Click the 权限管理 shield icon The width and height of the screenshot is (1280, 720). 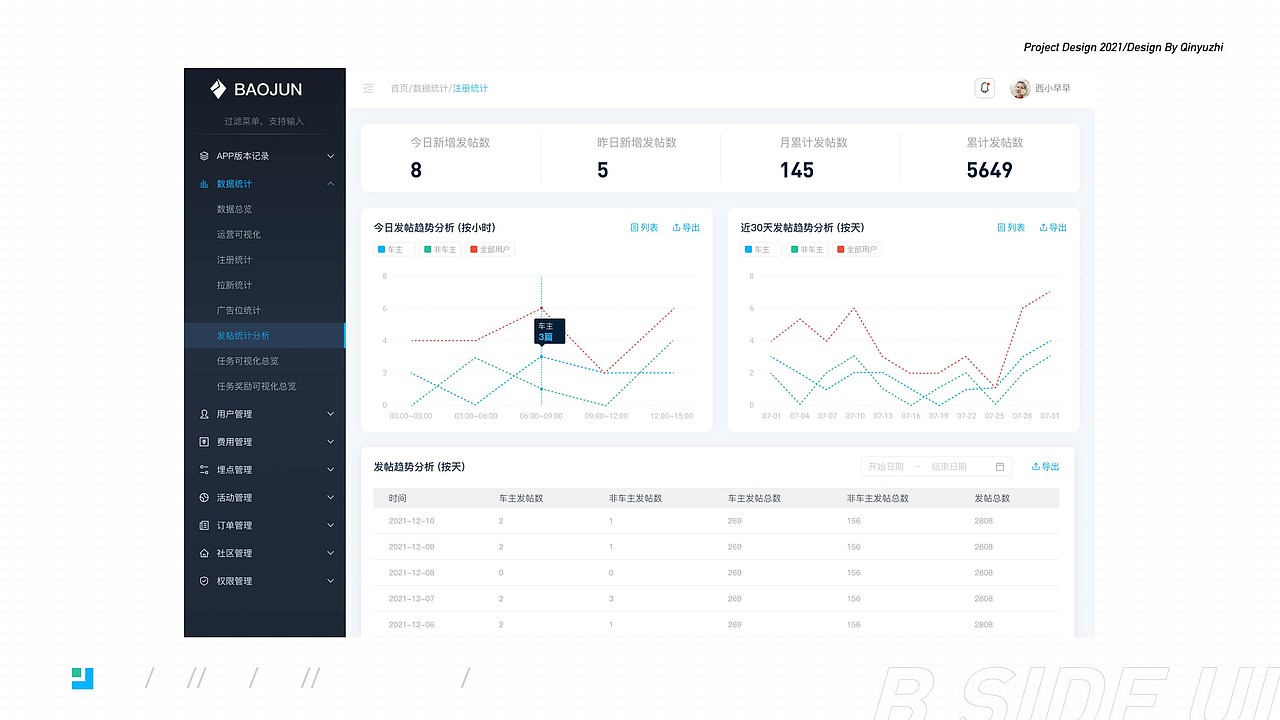(x=204, y=581)
